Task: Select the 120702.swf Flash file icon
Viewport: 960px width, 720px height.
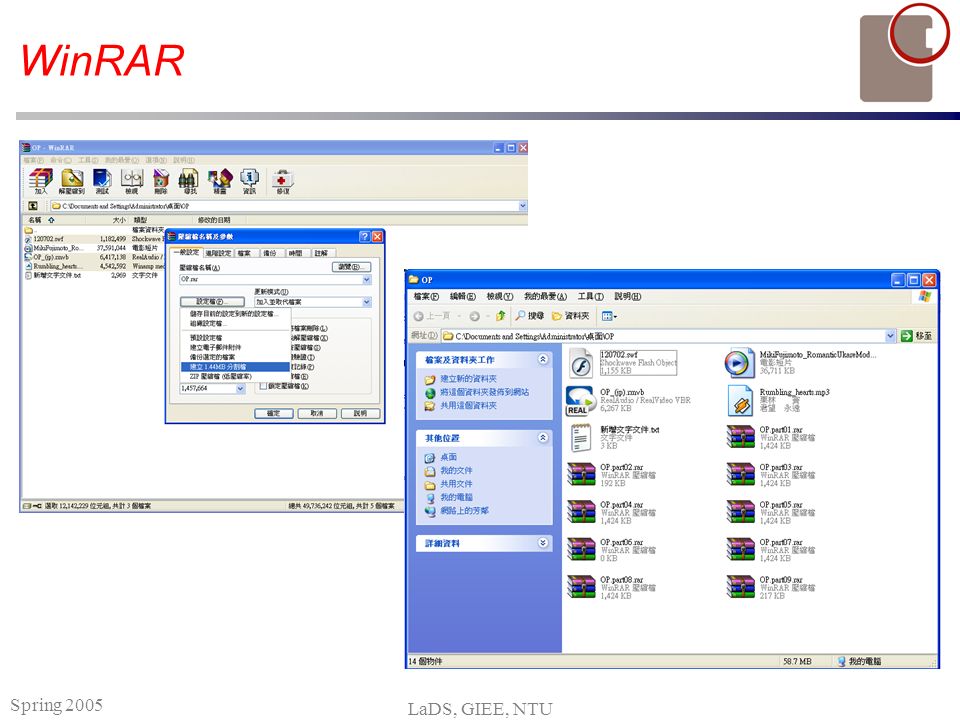Action: click(x=581, y=363)
